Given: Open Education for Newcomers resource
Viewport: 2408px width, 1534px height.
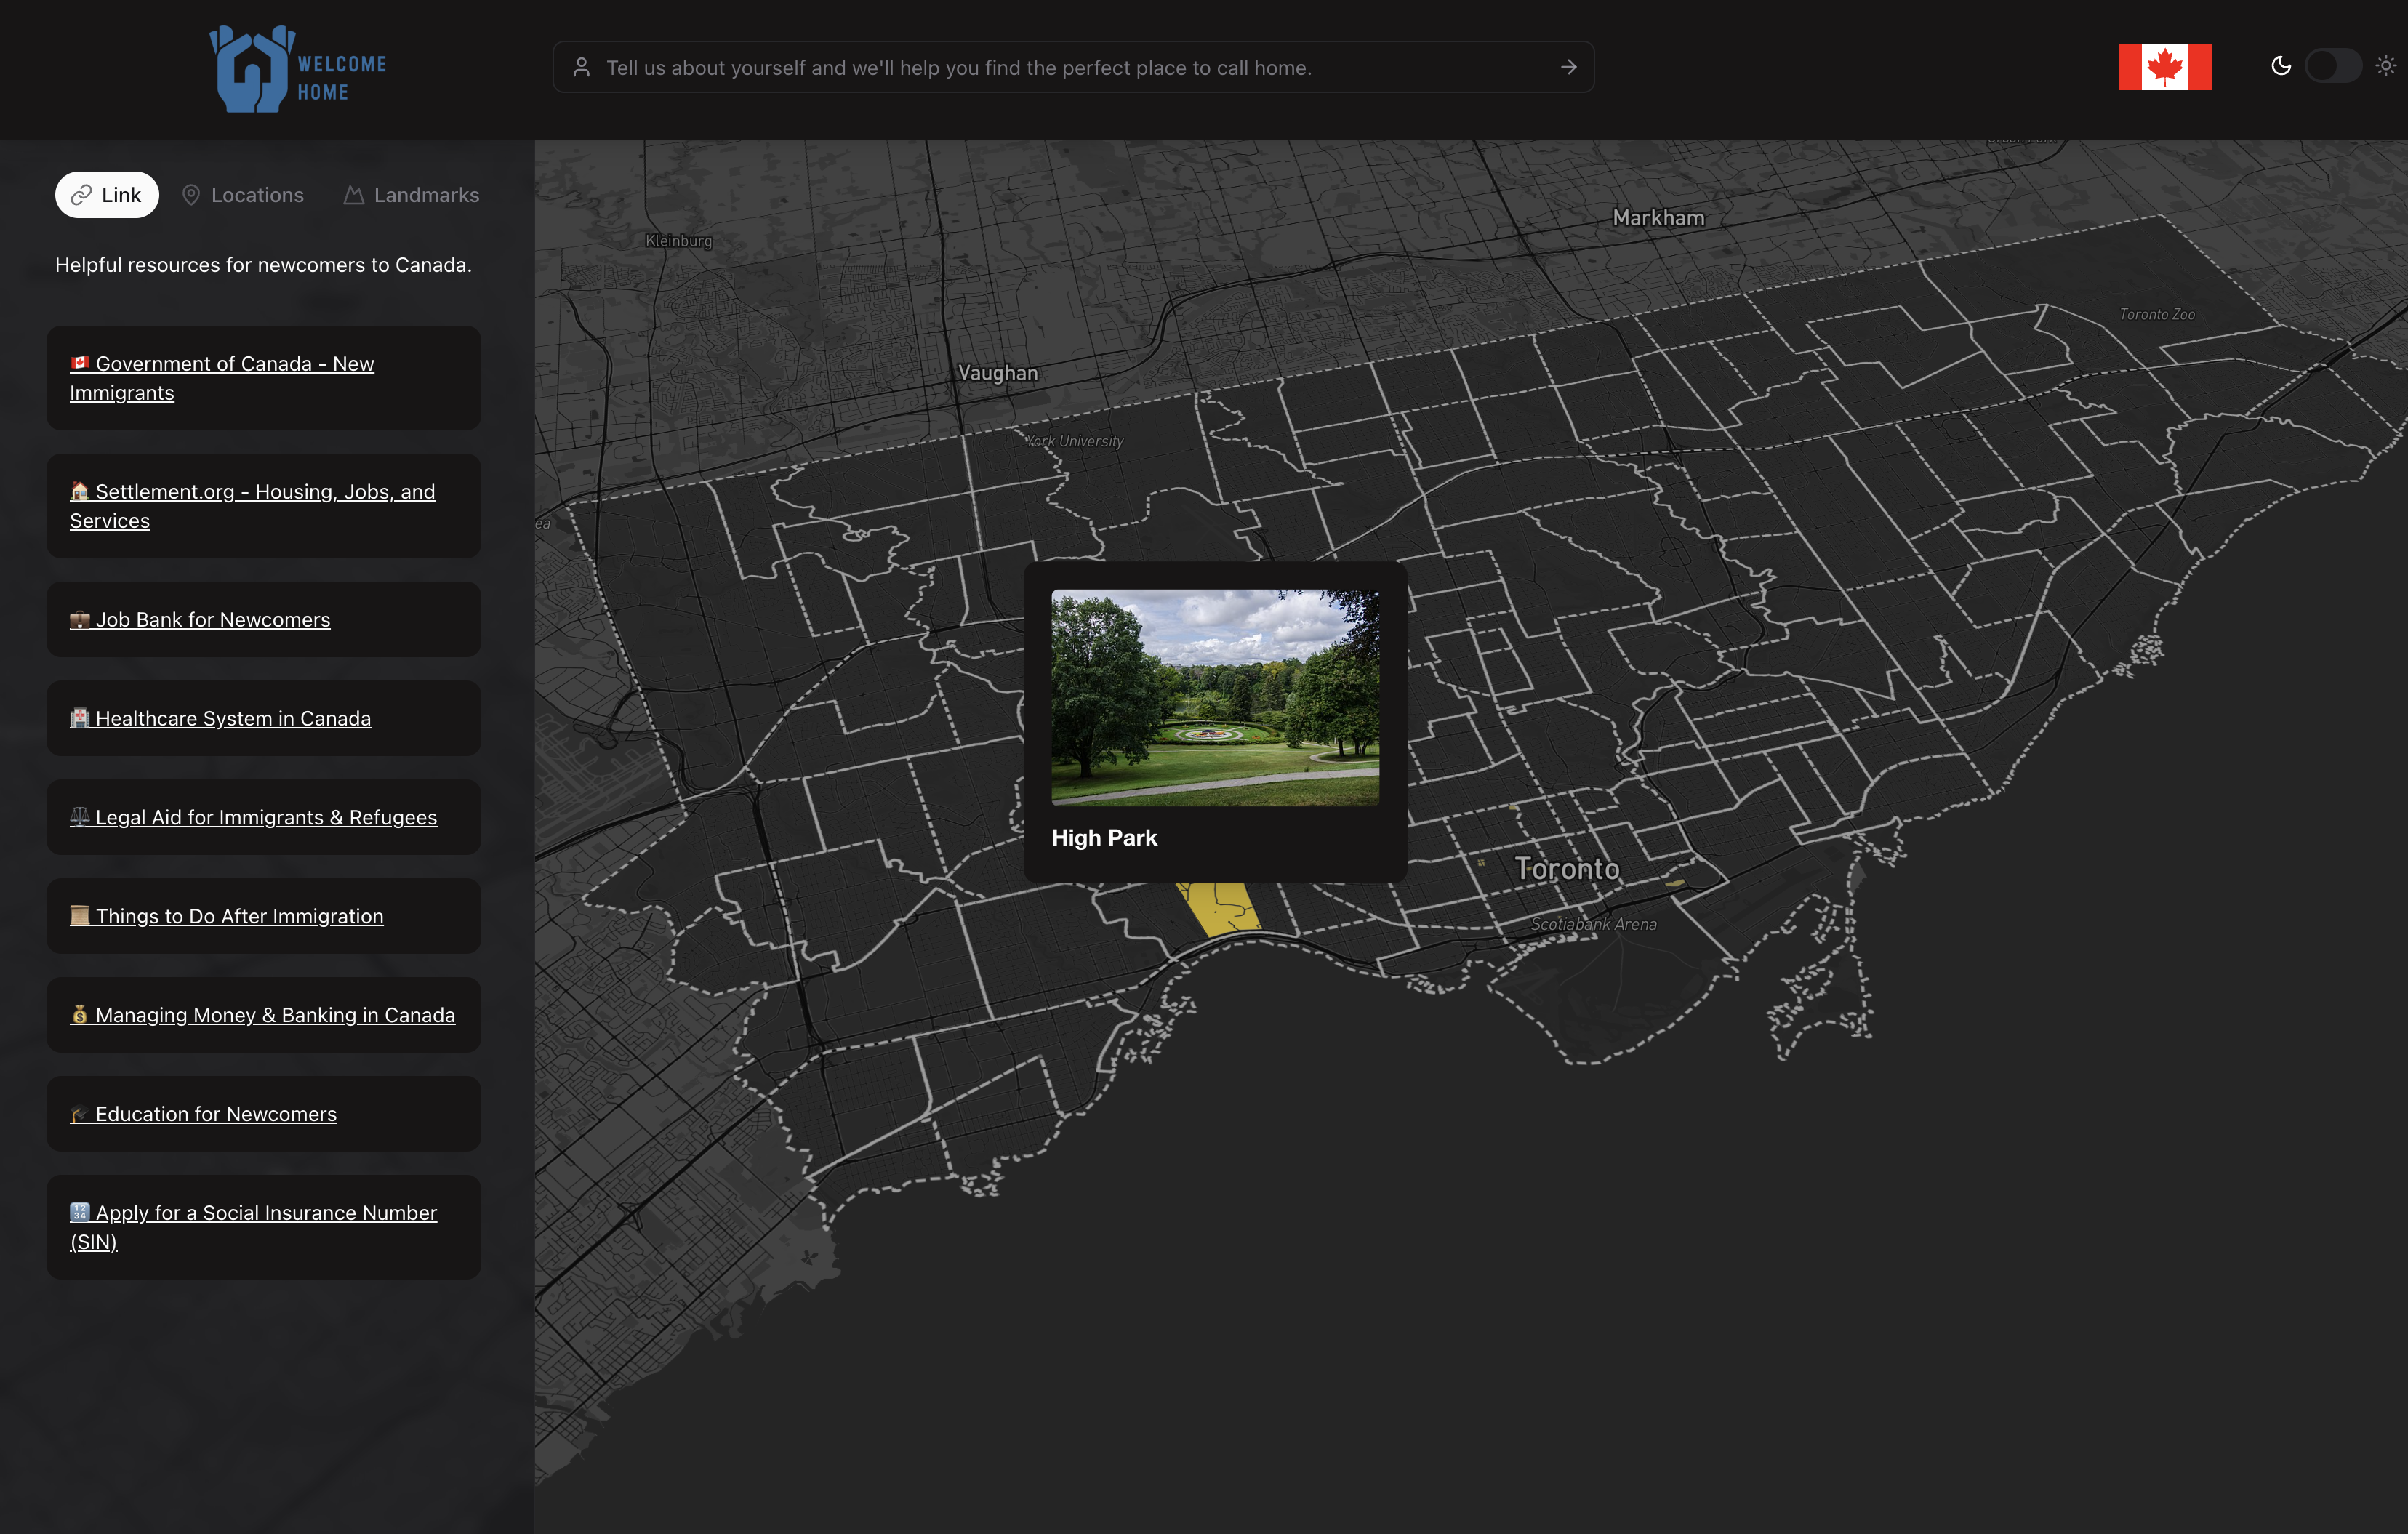Looking at the screenshot, I should pos(215,1114).
